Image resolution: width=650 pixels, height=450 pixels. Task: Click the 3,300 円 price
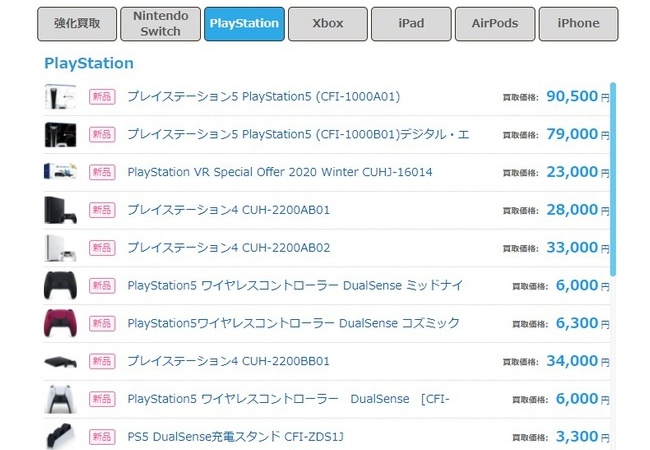coord(582,436)
